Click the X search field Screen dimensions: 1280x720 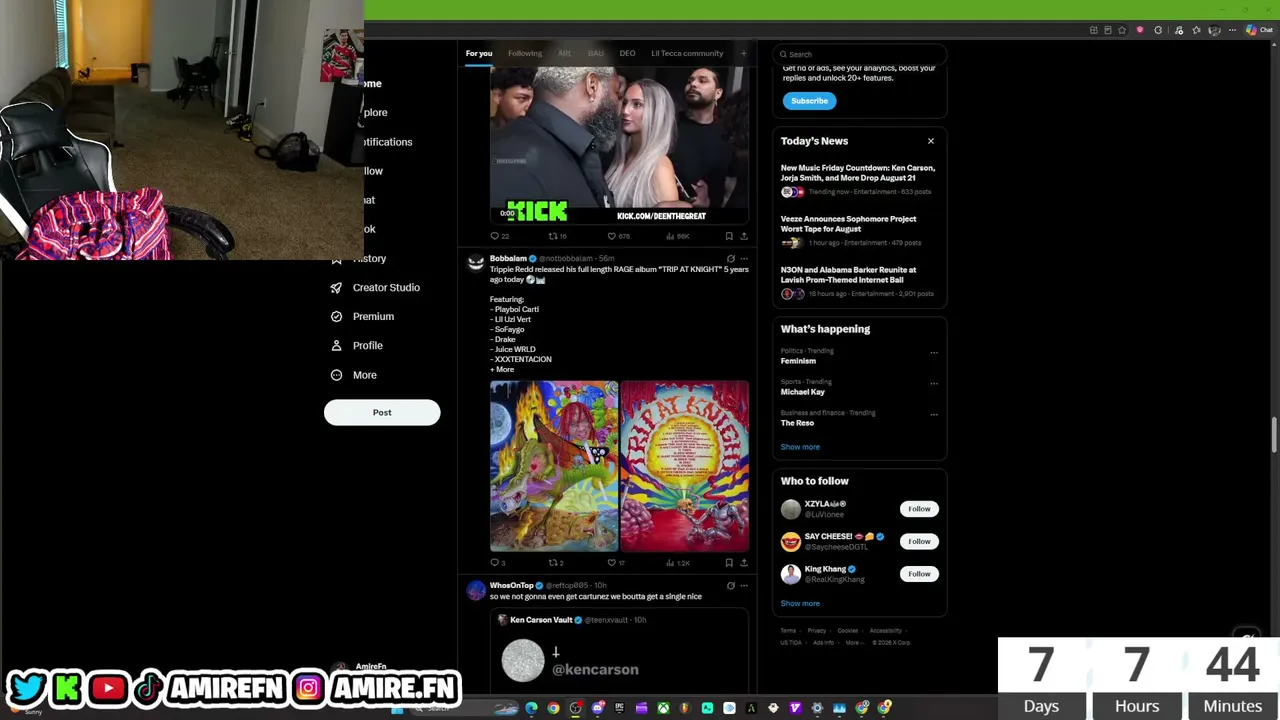point(859,54)
